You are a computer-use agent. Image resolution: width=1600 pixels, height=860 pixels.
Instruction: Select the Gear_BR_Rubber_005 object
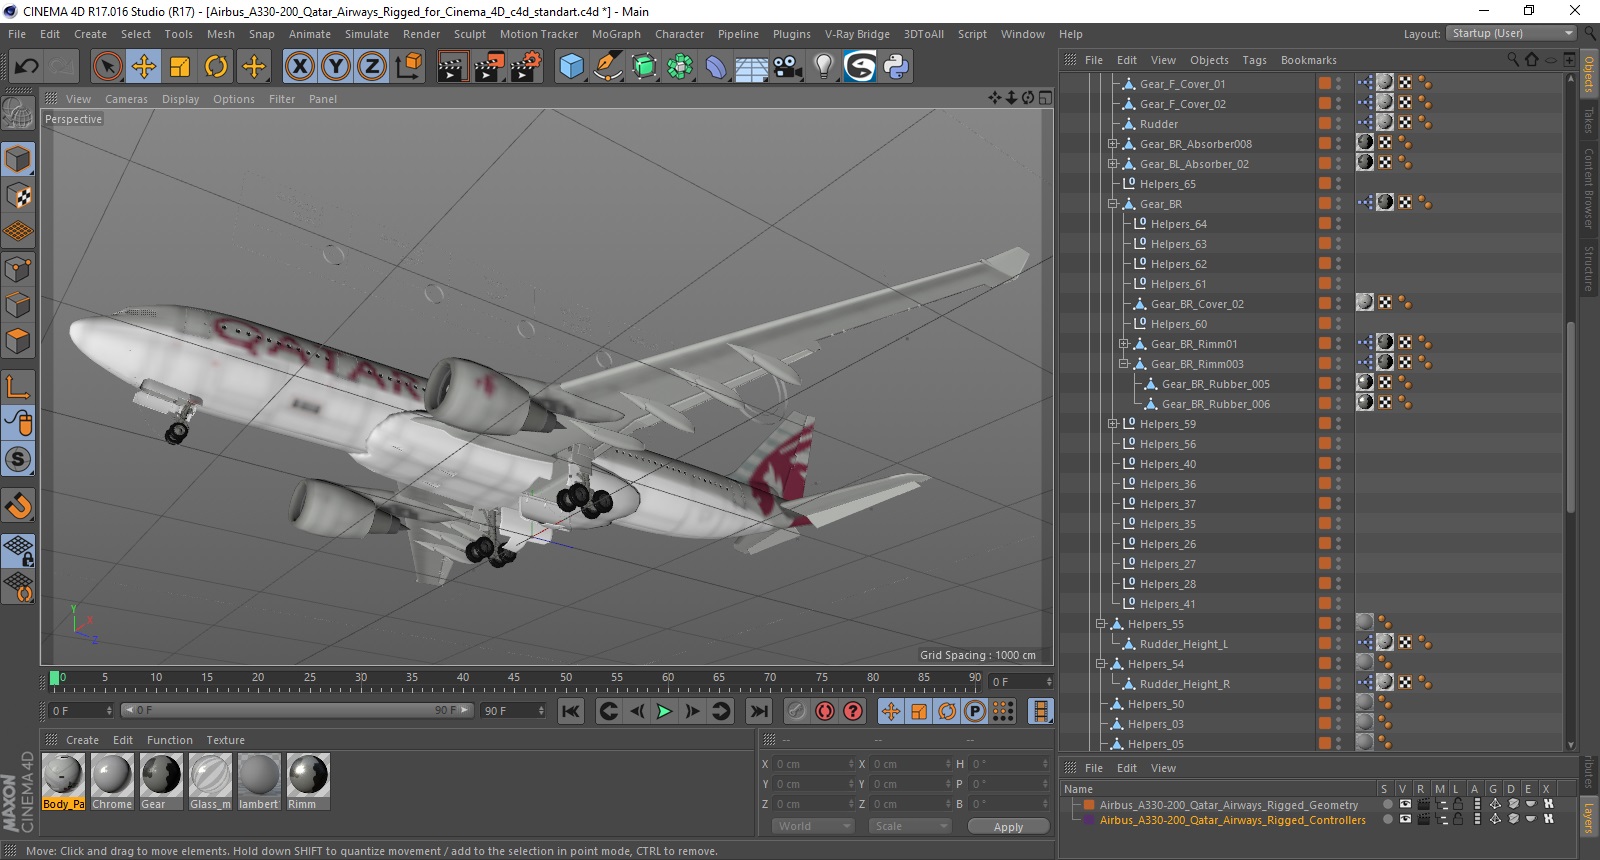click(1215, 384)
